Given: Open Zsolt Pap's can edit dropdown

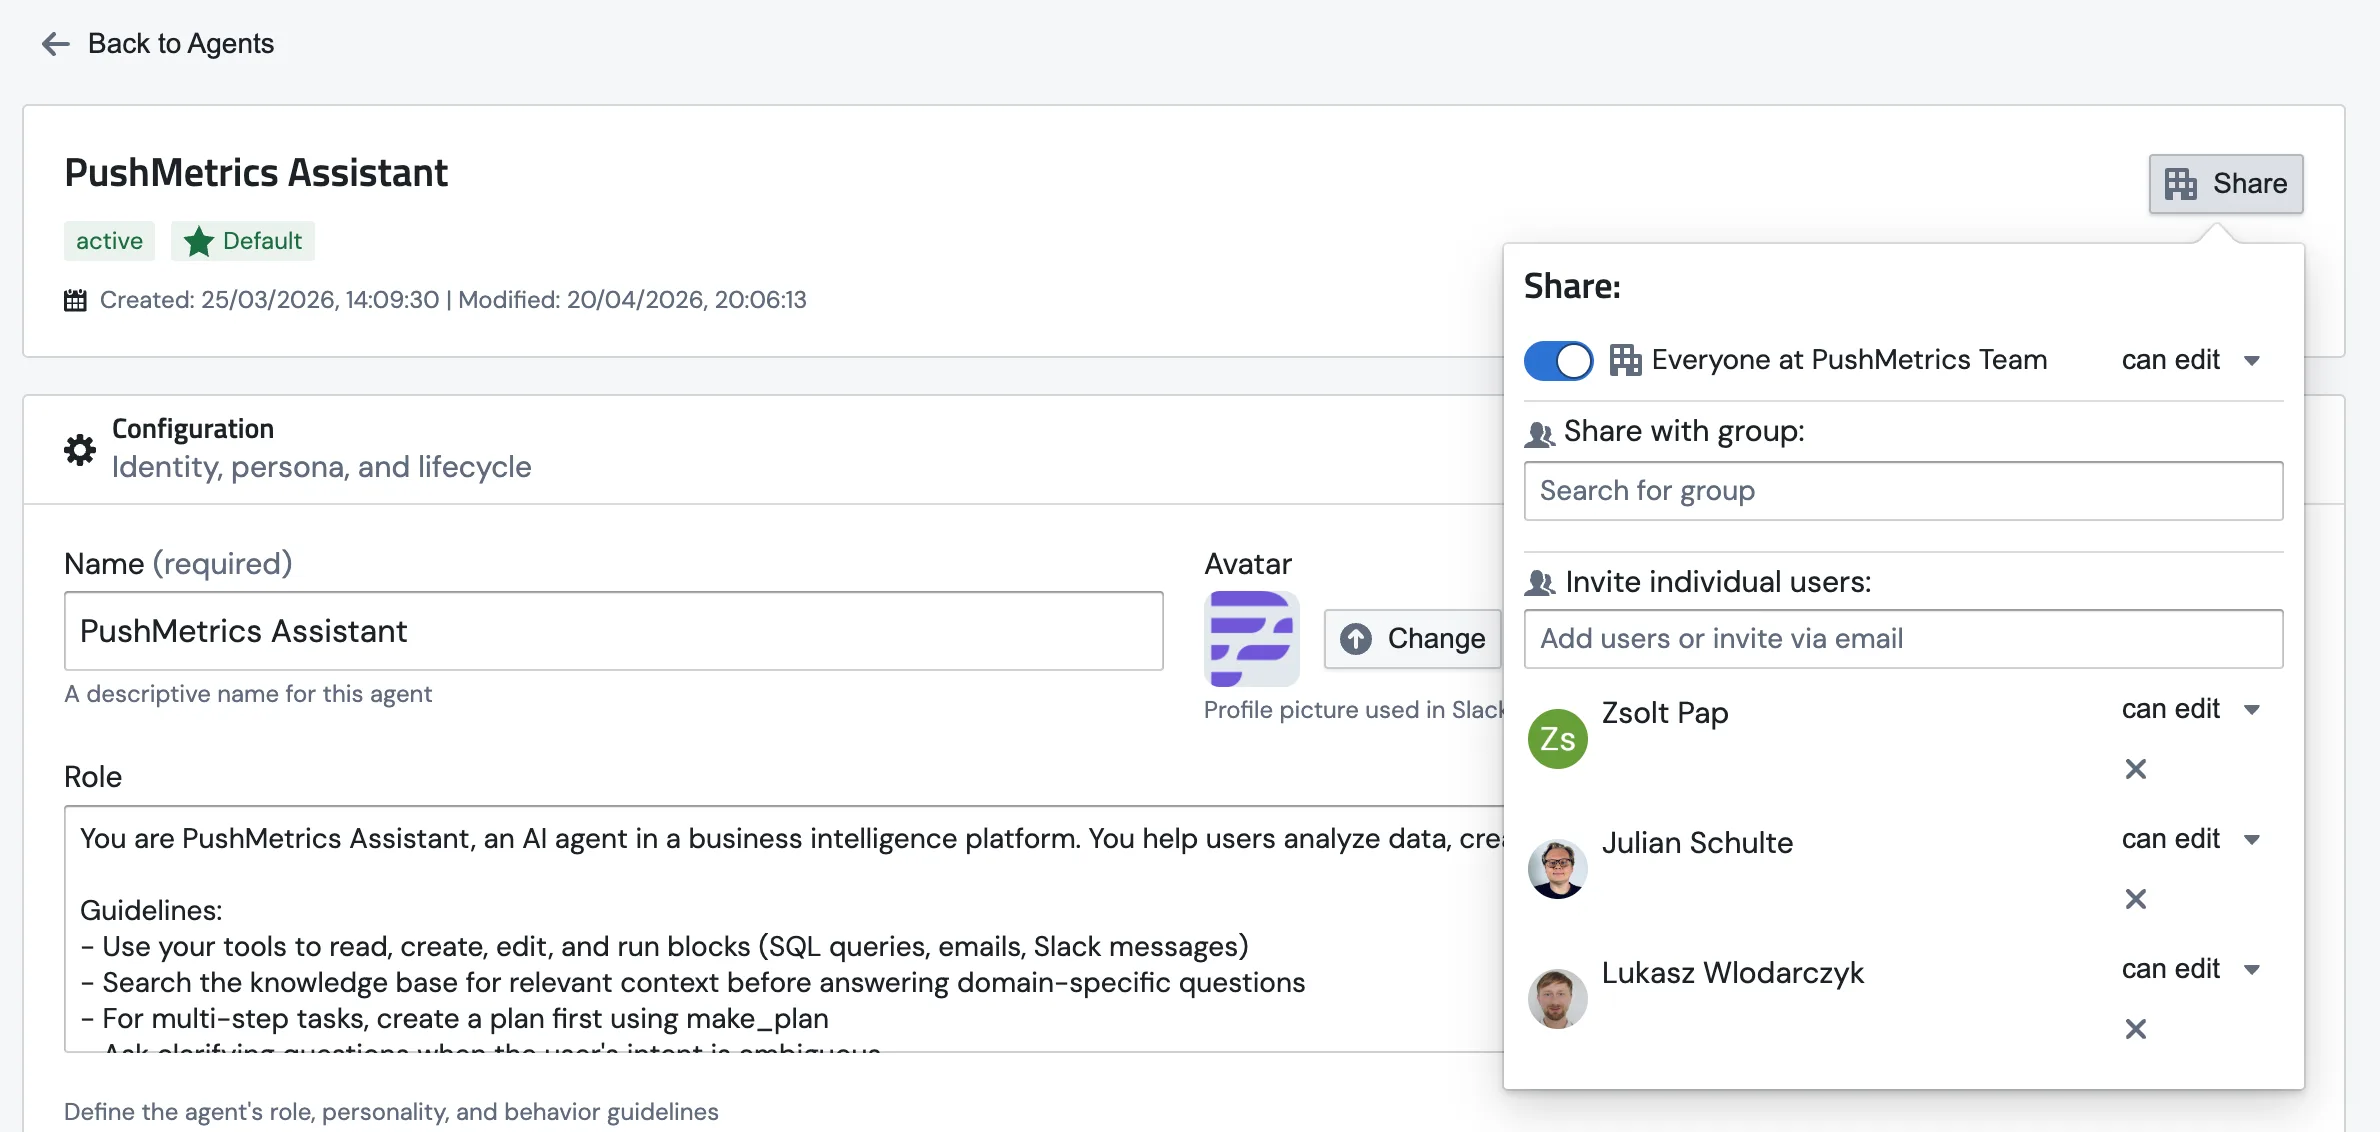Looking at the screenshot, I should pyautogui.click(x=2190, y=709).
